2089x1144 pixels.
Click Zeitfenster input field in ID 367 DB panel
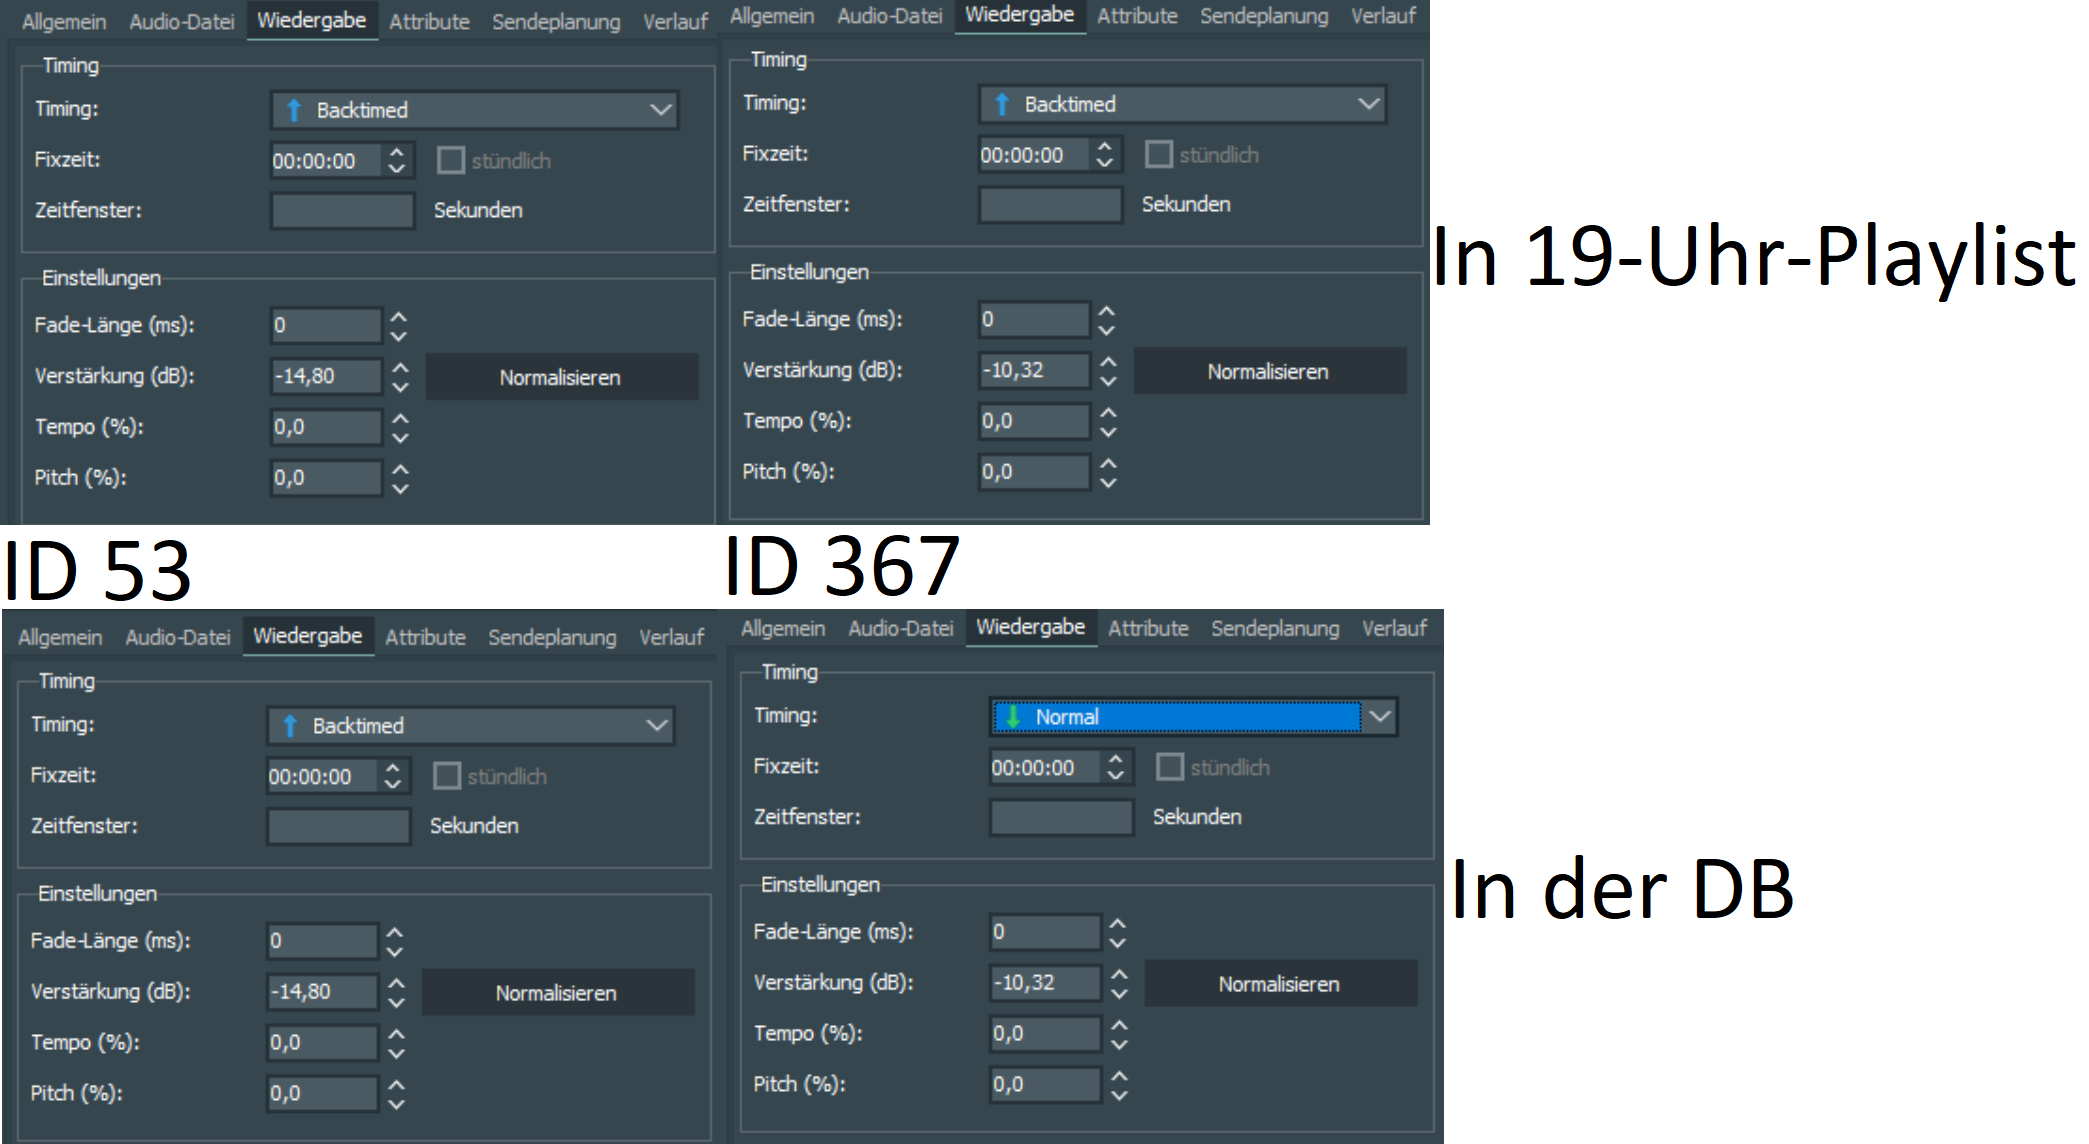point(1060,817)
